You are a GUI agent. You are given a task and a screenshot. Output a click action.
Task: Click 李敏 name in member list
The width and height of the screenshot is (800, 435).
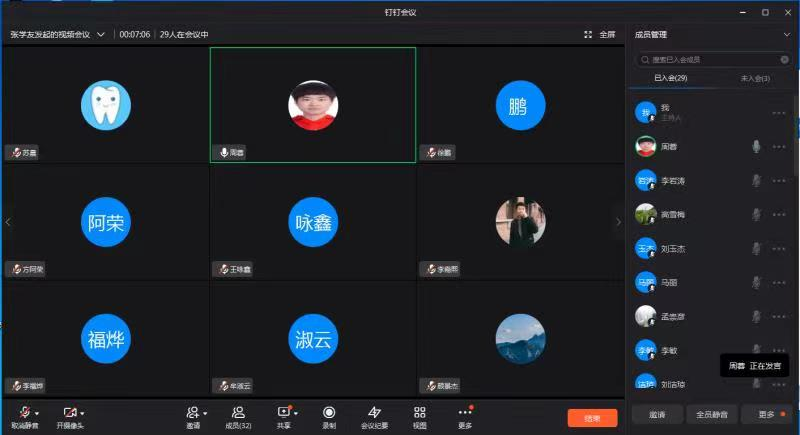pyautogui.click(x=669, y=351)
